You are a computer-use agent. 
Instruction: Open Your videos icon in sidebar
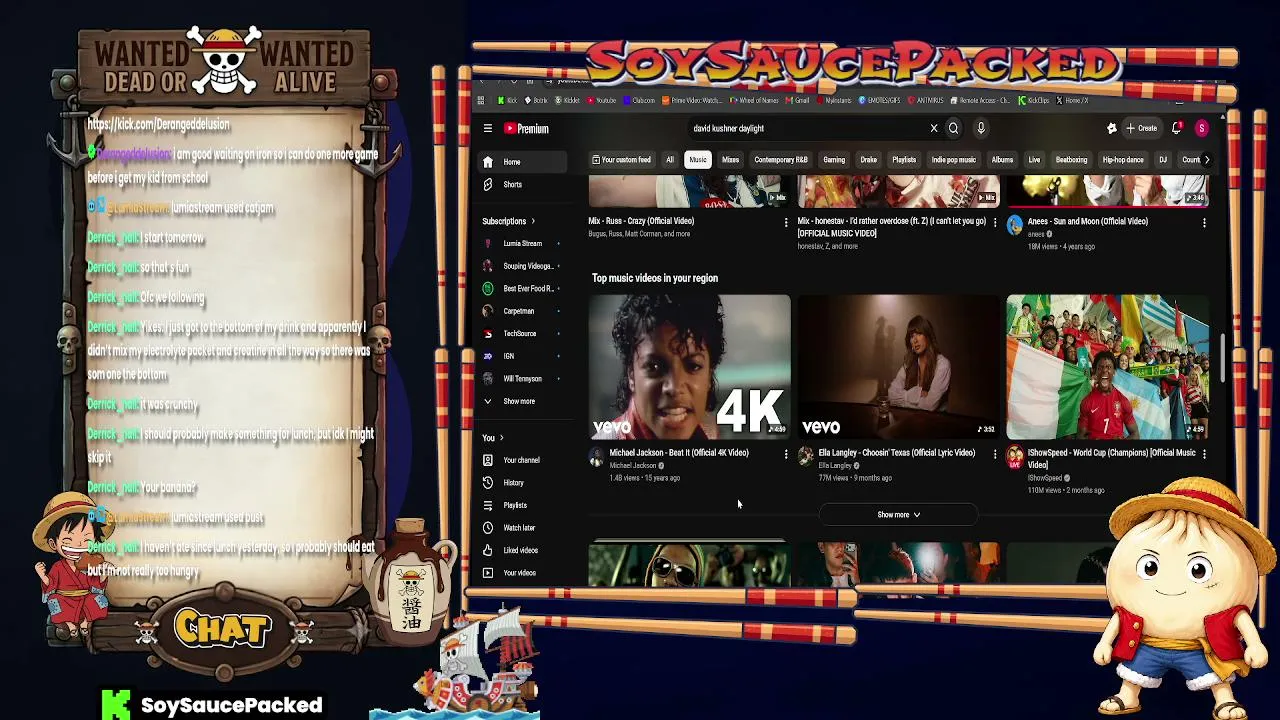(x=488, y=573)
